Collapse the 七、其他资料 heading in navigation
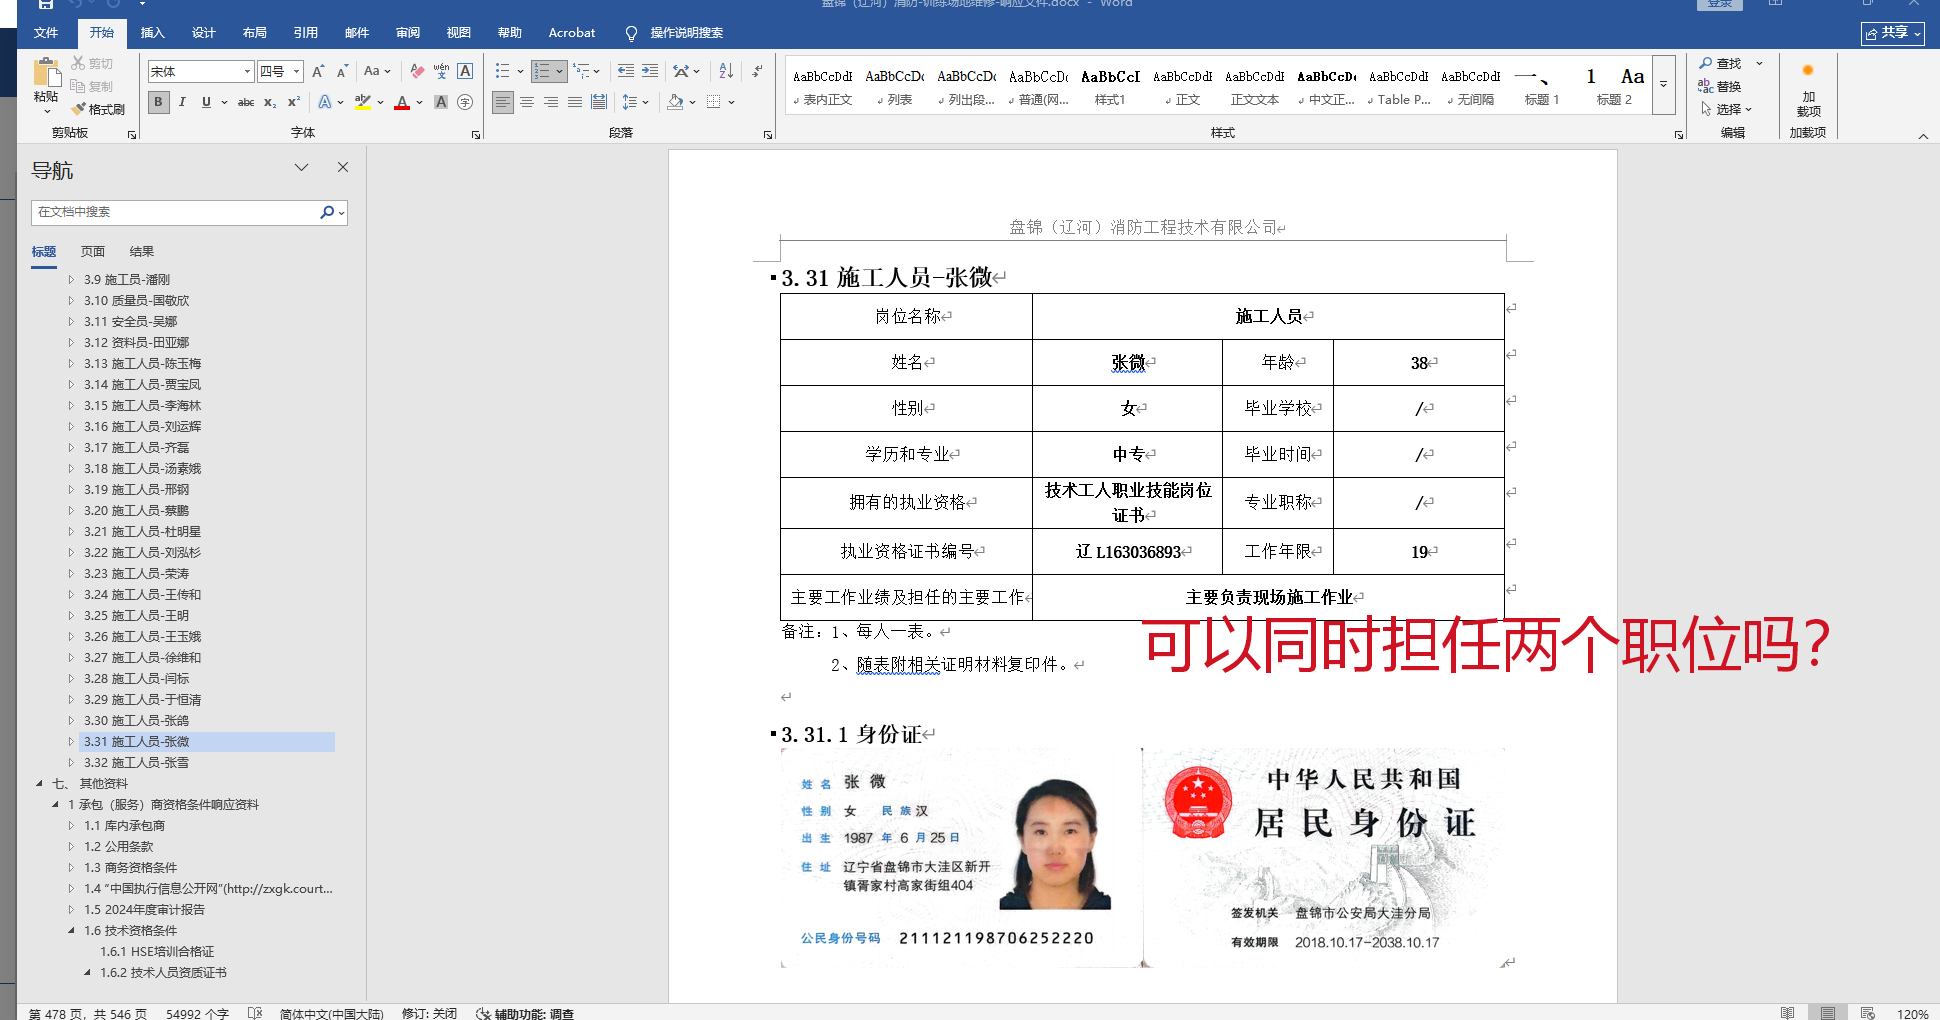1940x1020 pixels. tap(39, 784)
